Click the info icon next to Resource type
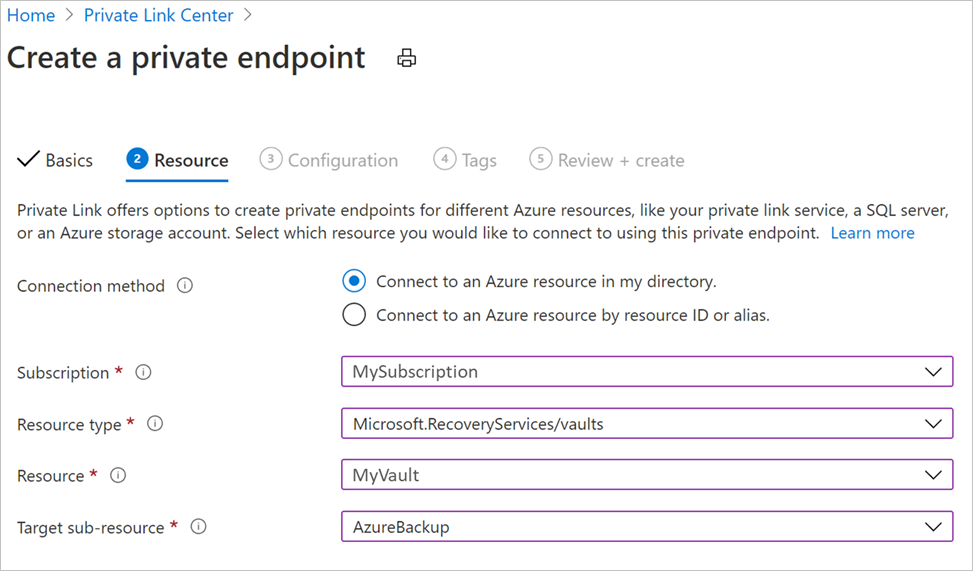The image size is (973, 571). coord(155,424)
